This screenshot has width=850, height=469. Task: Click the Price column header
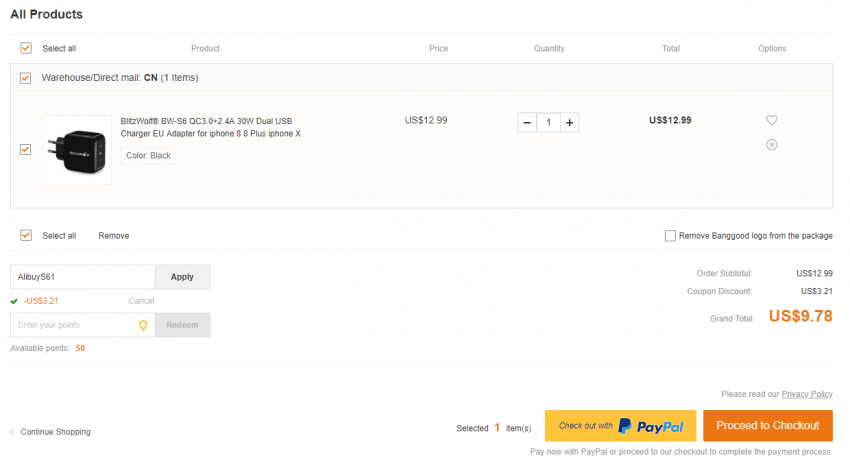439,49
